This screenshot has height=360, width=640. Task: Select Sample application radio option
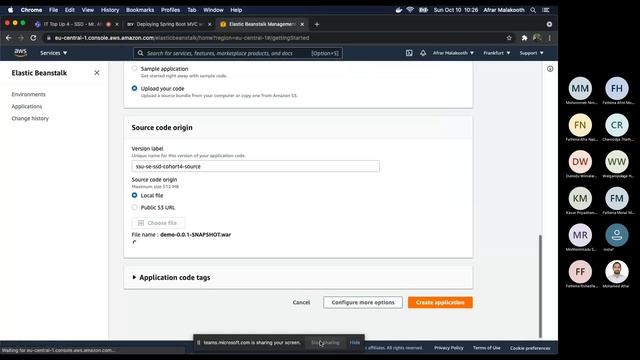[x=134, y=69]
